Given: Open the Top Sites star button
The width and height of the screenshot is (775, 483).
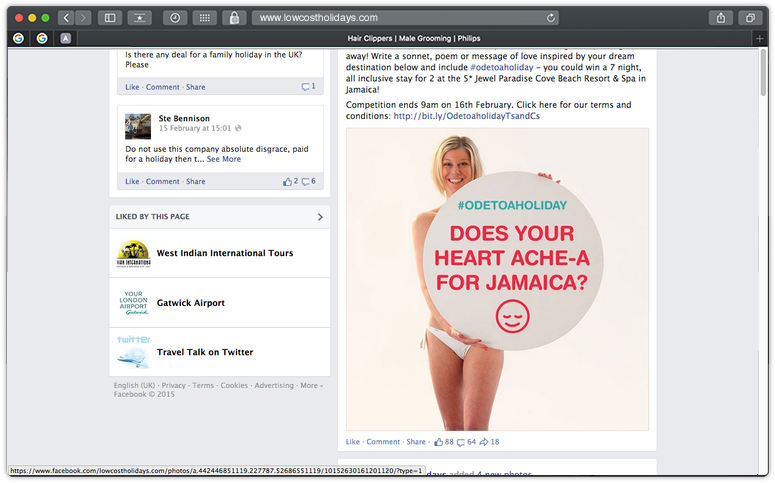Looking at the screenshot, I should (x=140, y=18).
